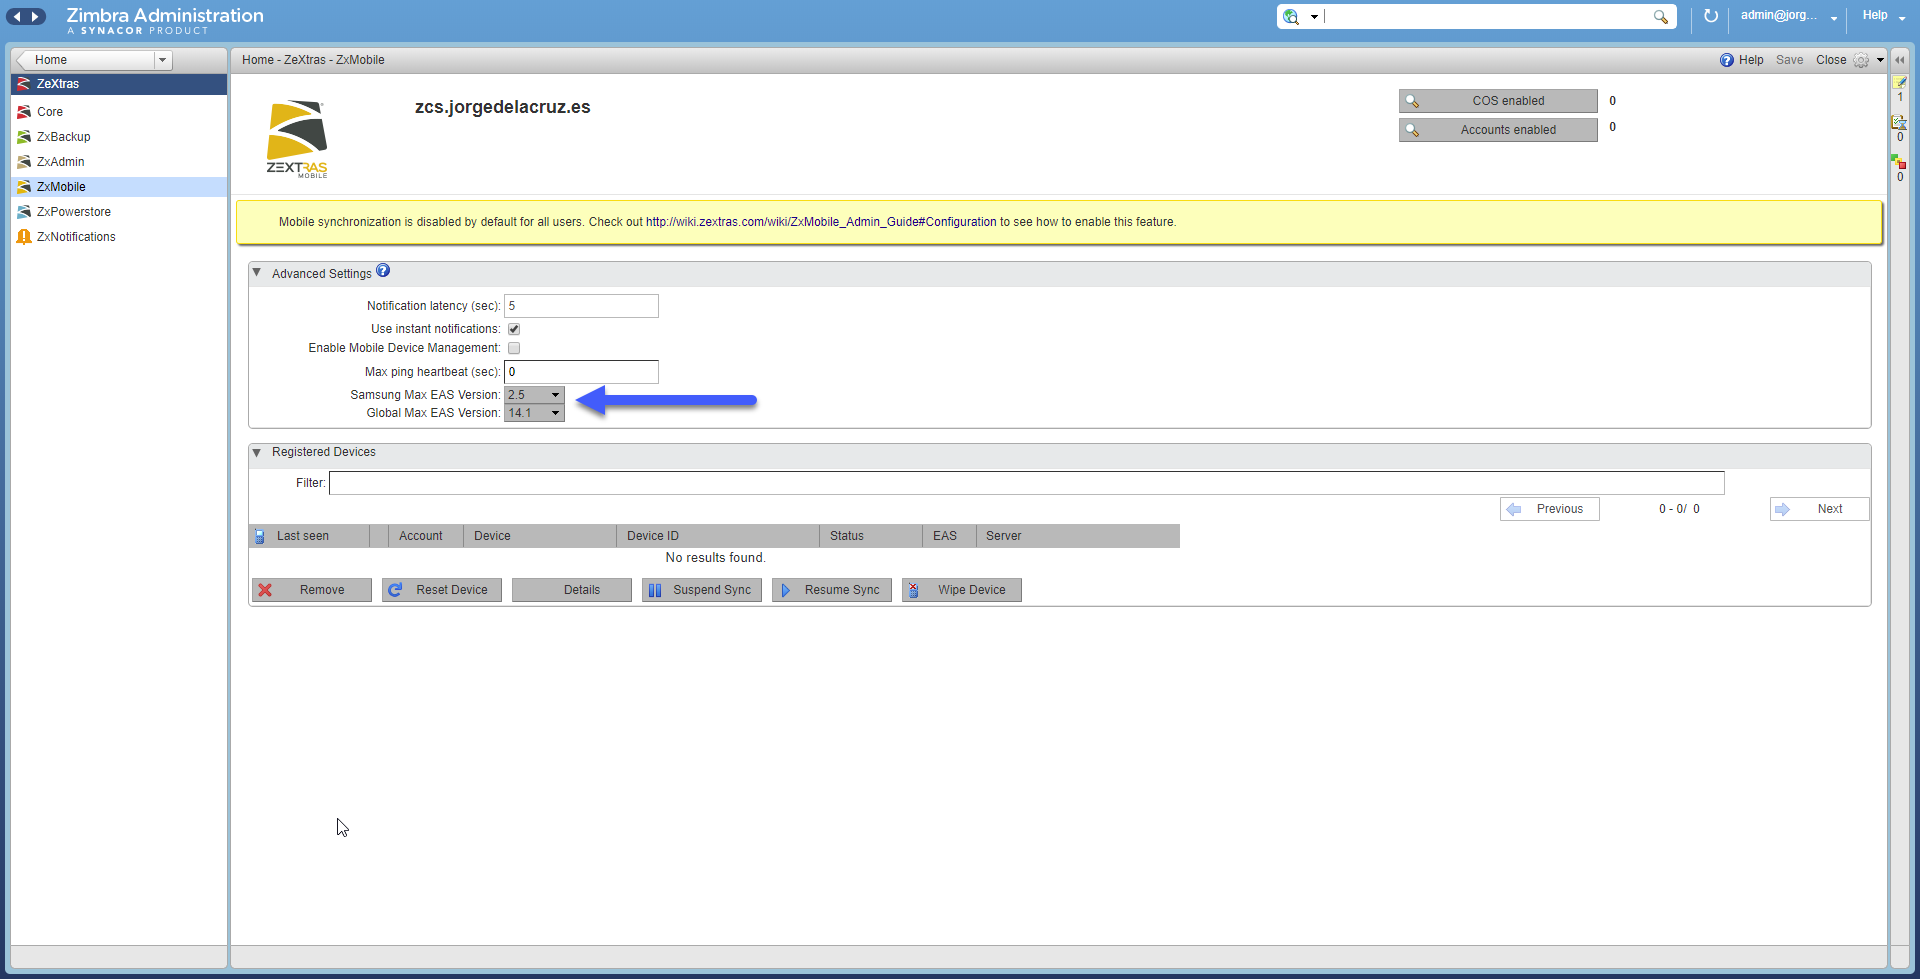
Task: Open the admin@jorg... account menu
Action: (1789, 16)
